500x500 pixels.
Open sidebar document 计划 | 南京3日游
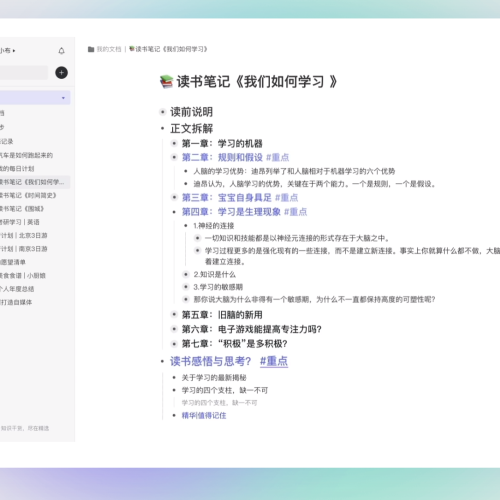click(24, 249)
